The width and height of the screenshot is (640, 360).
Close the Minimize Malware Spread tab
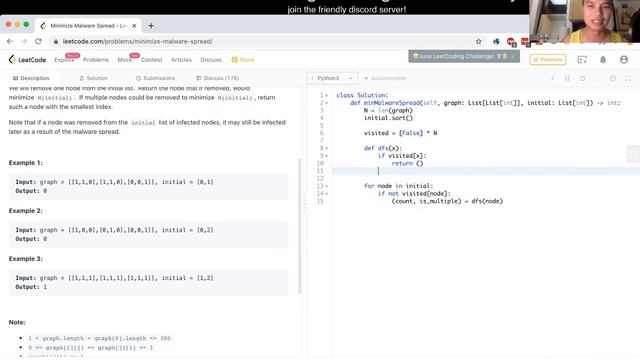[x=134, y=26]
